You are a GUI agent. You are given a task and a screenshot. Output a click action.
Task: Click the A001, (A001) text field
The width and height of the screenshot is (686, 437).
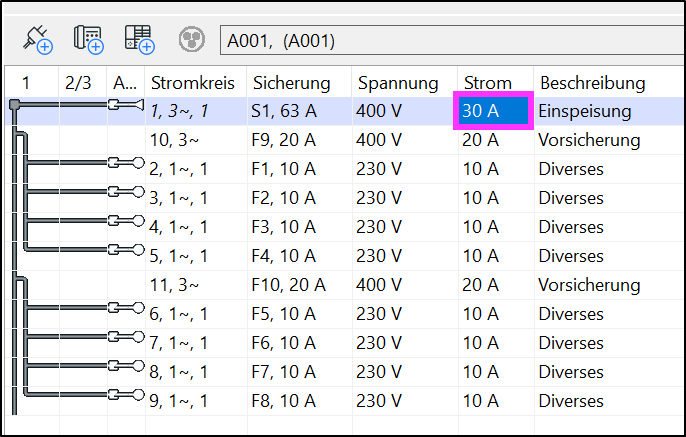(452, 41)
